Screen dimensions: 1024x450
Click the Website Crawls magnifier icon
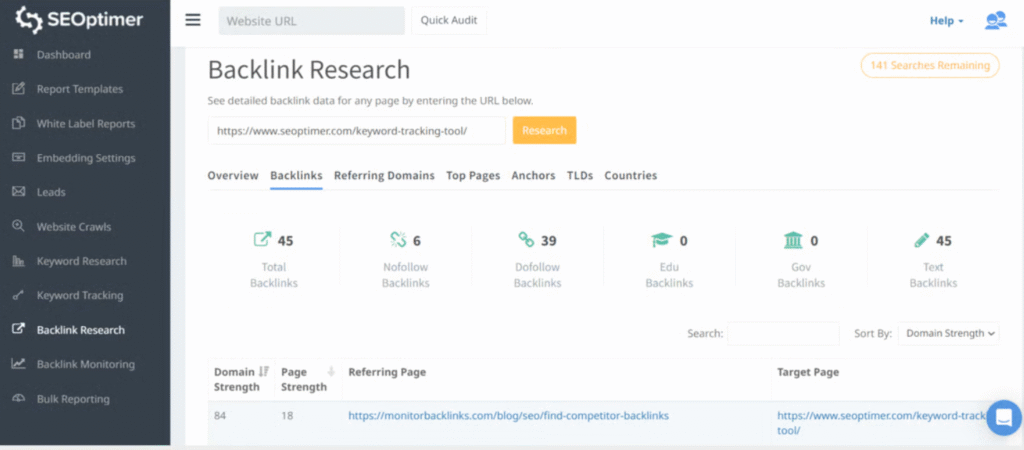tap(18, 226)
